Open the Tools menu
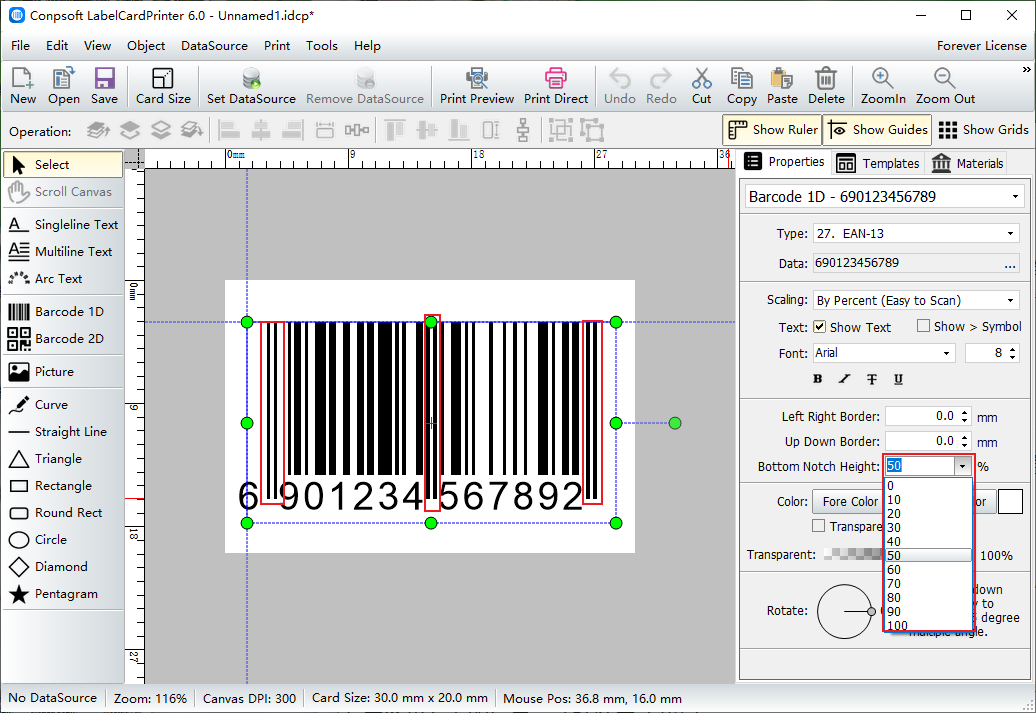This screenshot has height=713, width=1036. click(322, 46)
